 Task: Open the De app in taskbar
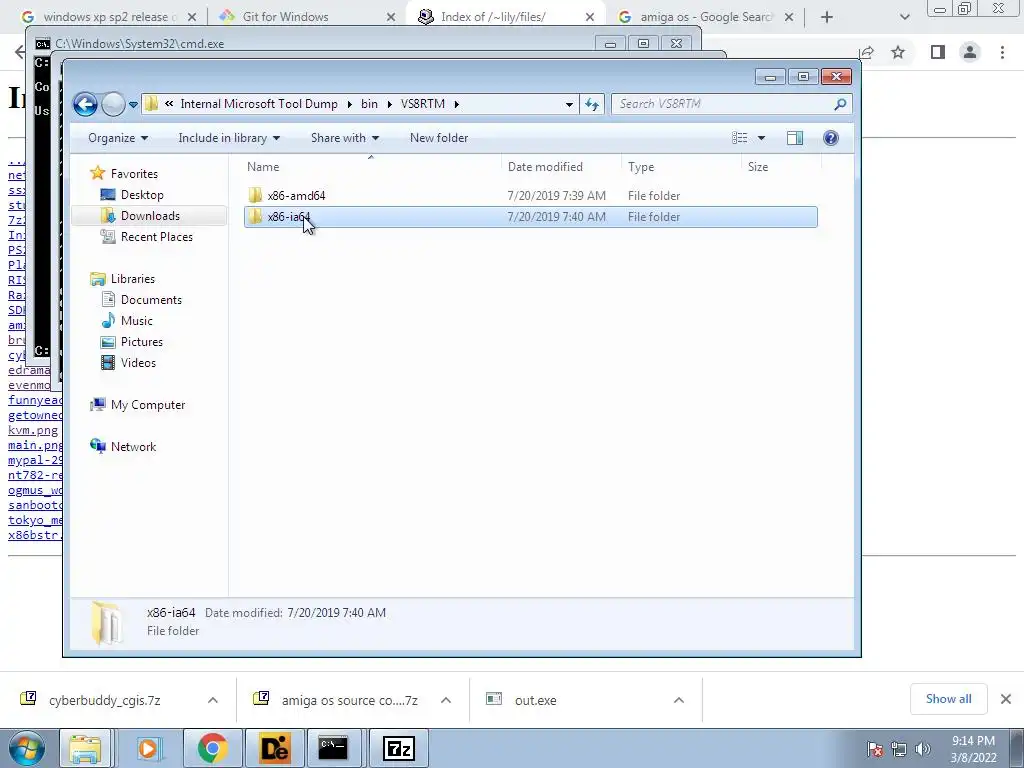point(274,748)
